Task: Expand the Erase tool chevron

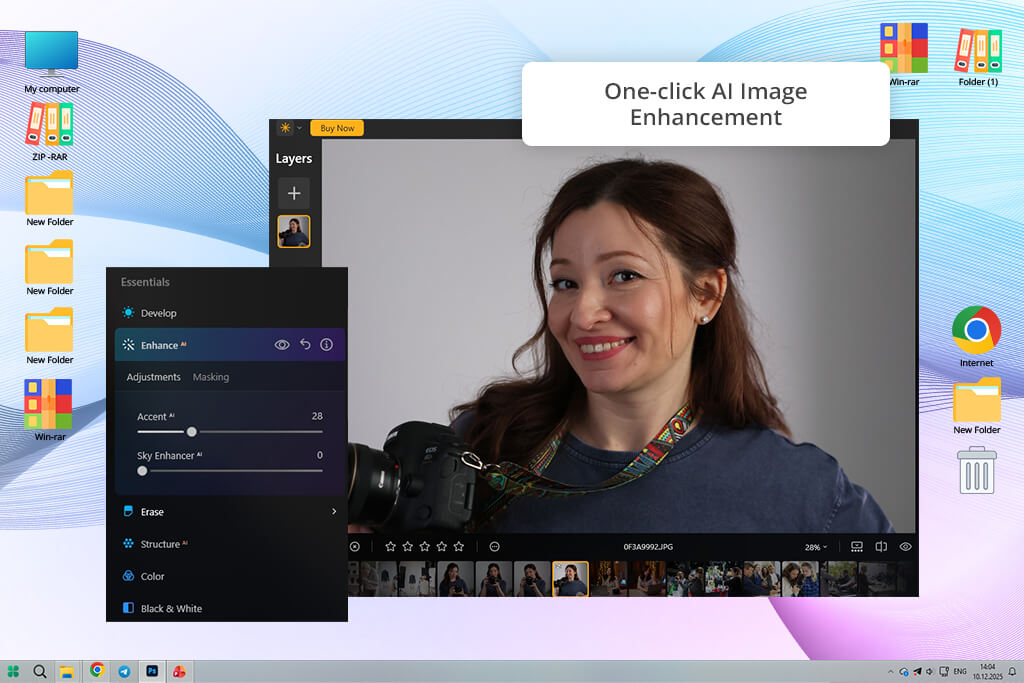Action: [334, 511]
